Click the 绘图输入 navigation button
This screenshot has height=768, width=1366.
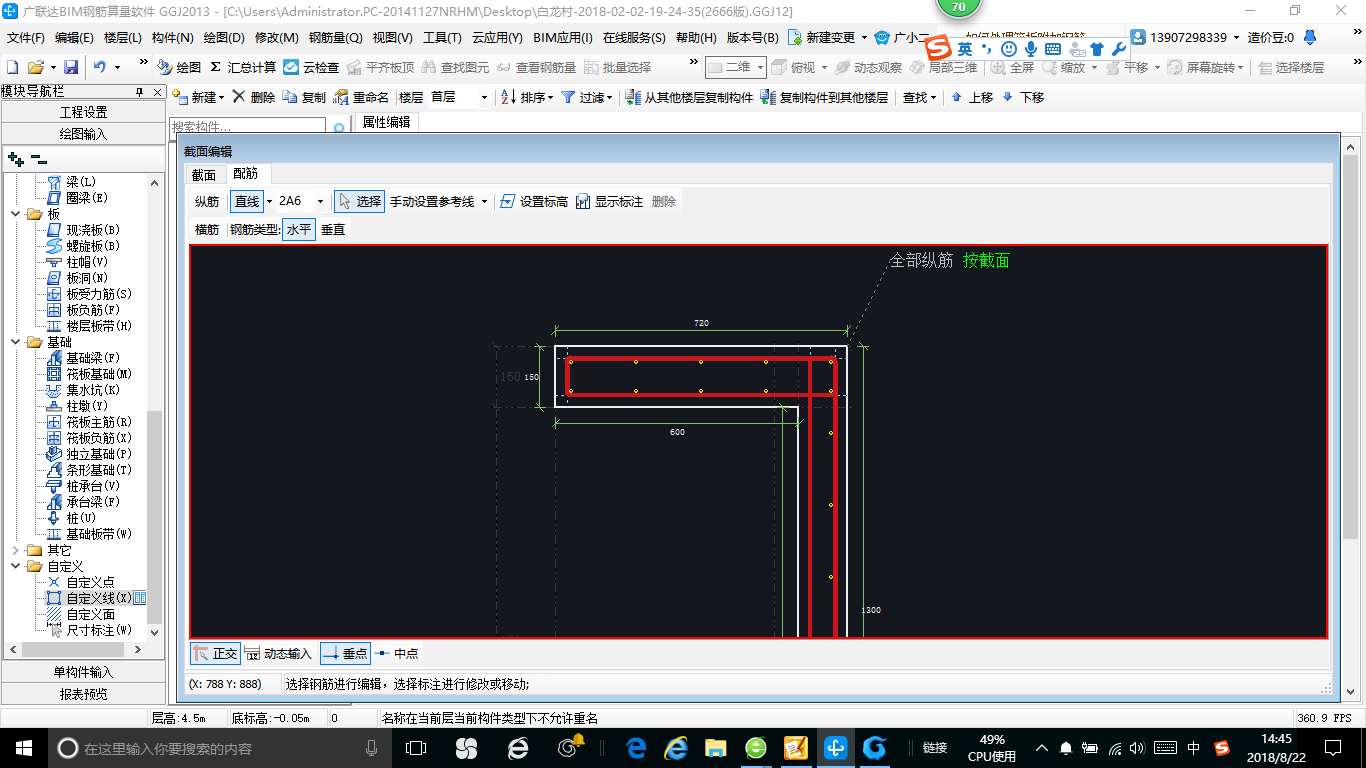(x=83, y=134)
